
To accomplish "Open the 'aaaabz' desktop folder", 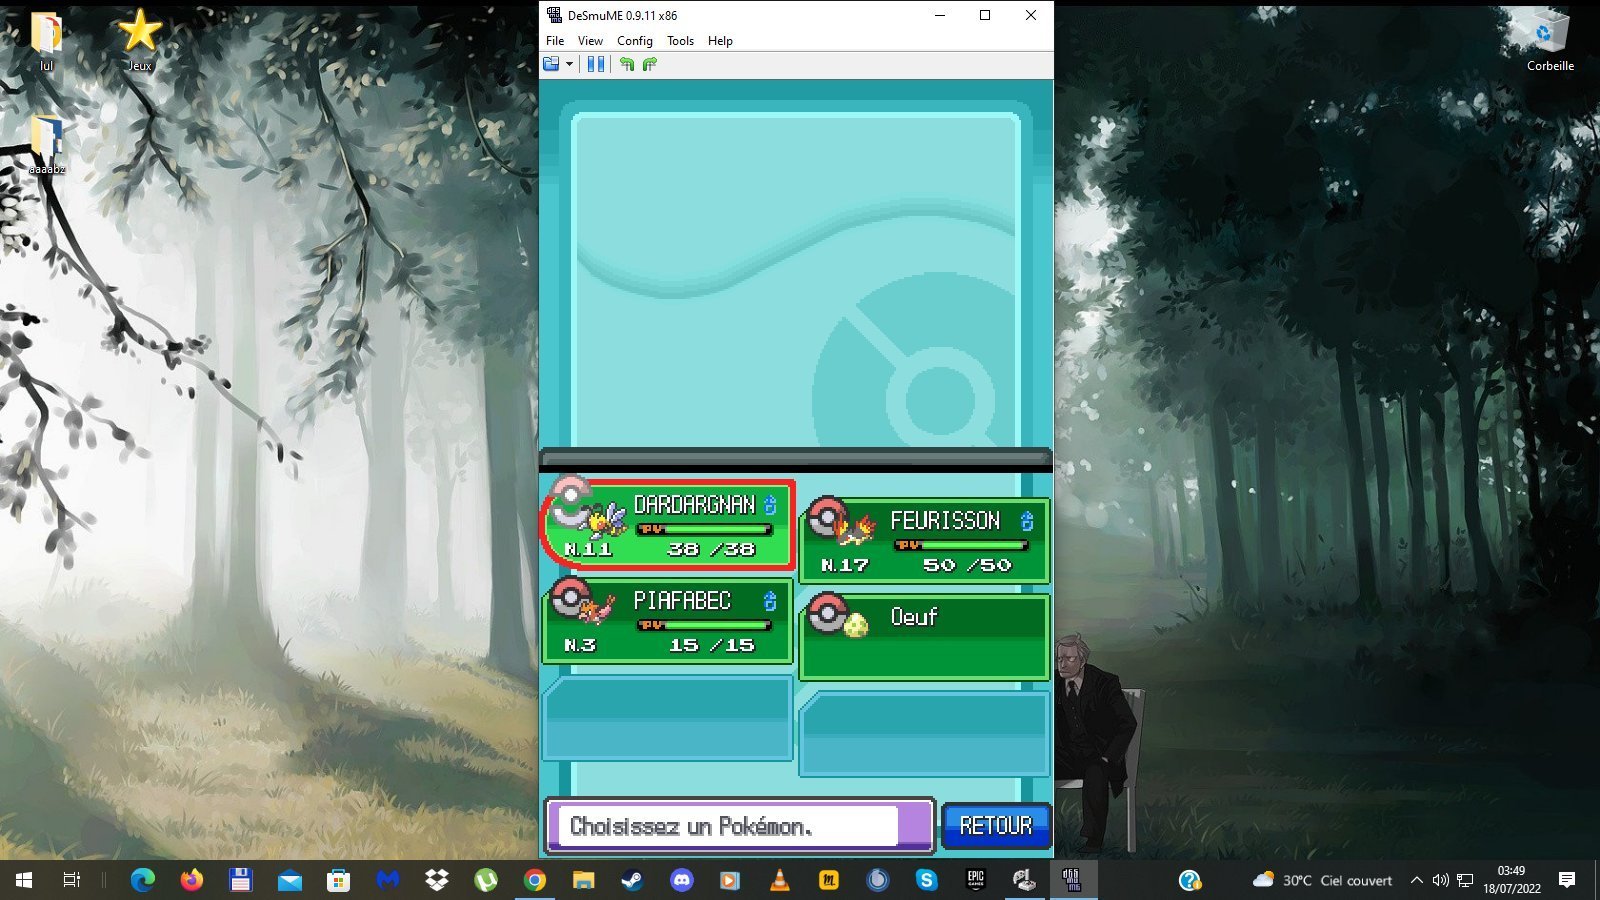I will [46, 145].
